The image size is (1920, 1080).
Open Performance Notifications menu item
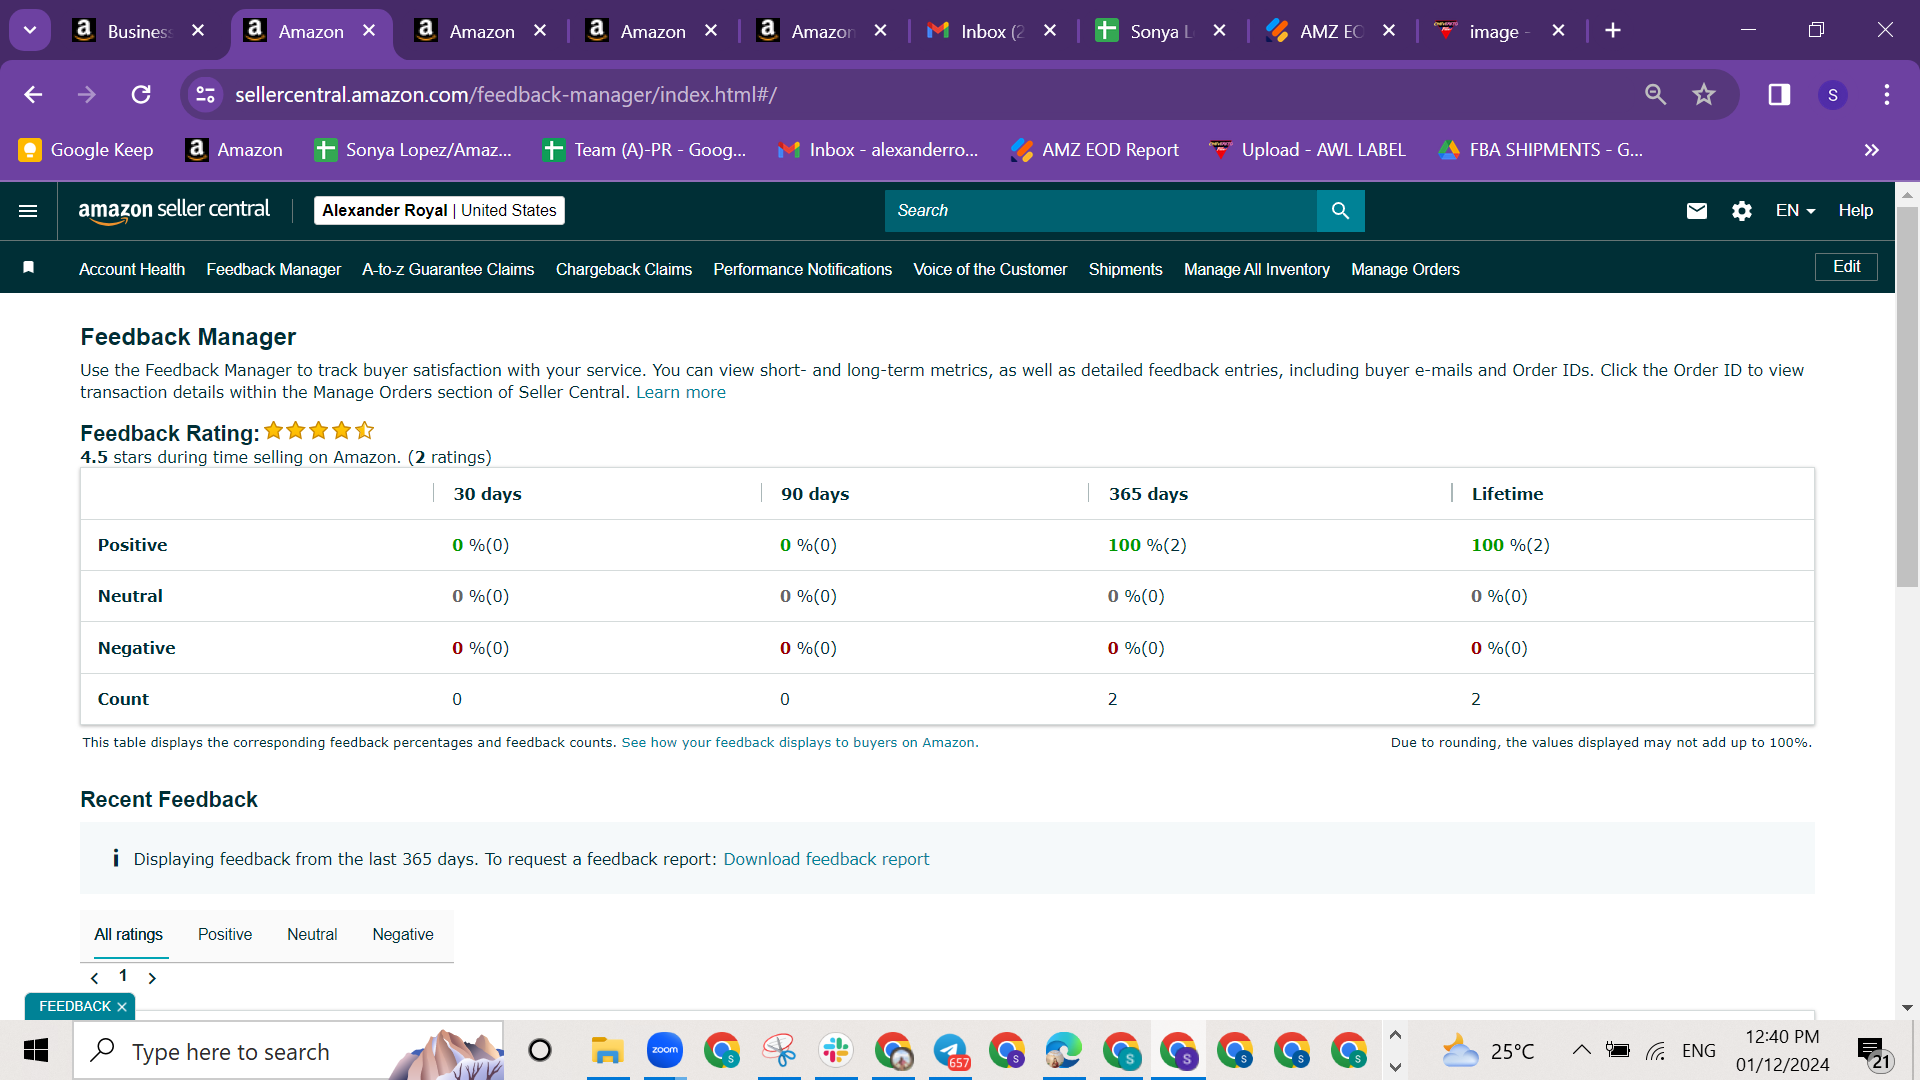pos(802,269)
